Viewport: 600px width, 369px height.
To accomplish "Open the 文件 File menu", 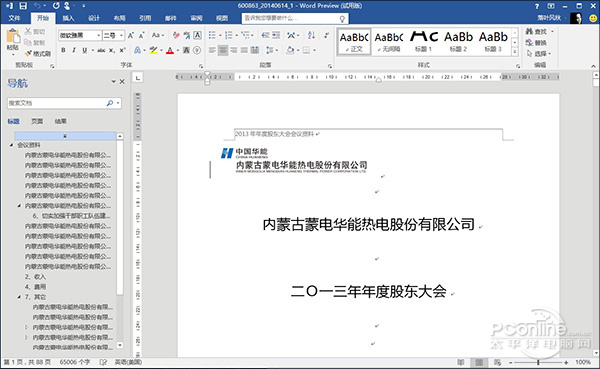I will [15, 18].
